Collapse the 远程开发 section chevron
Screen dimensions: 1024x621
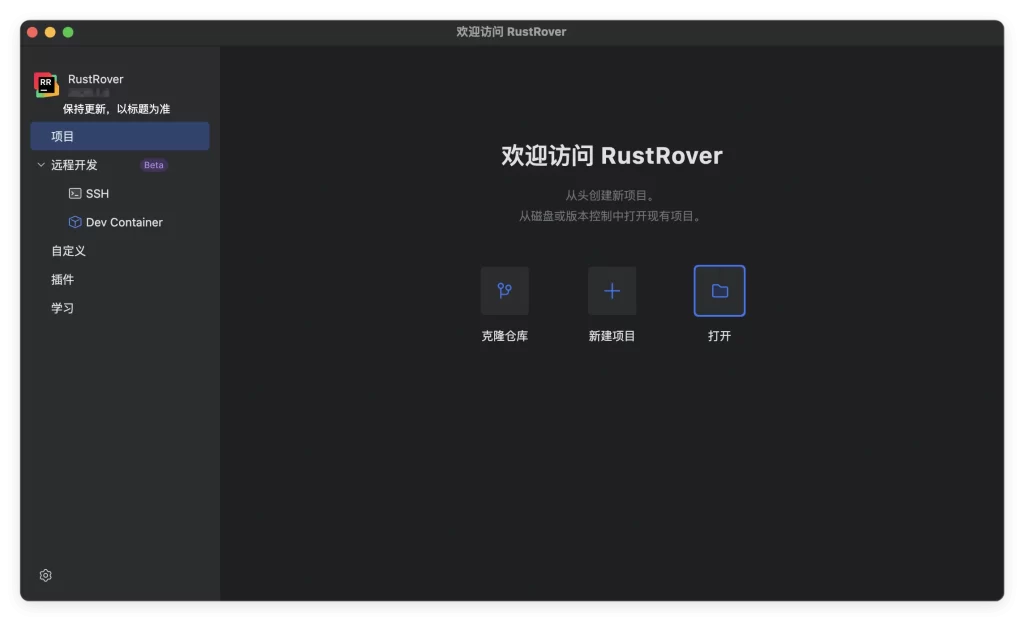point(41,165)
